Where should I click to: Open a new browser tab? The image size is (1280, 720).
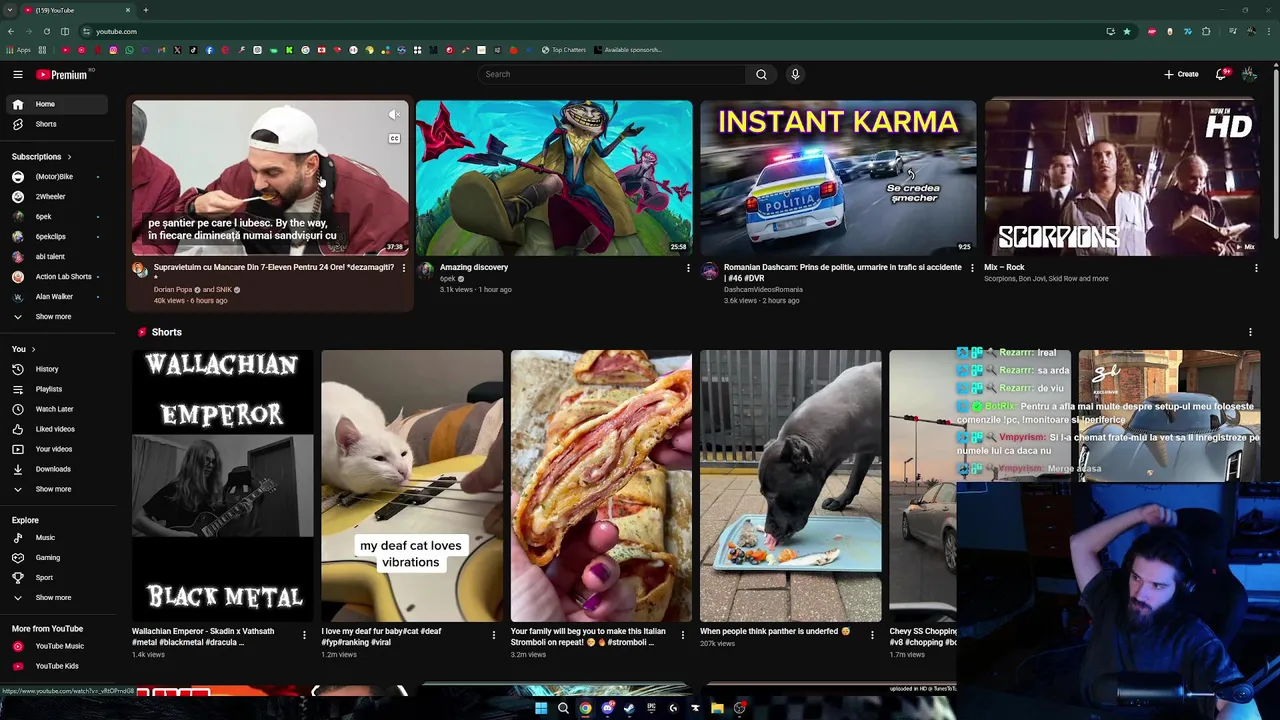tap(145, 10)
